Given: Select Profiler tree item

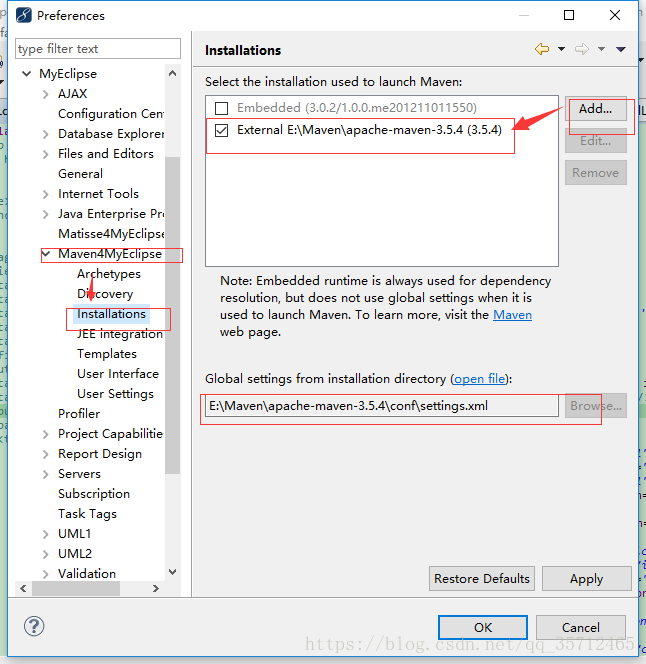Looking at the screenshot, I should (x=79, y=414).
